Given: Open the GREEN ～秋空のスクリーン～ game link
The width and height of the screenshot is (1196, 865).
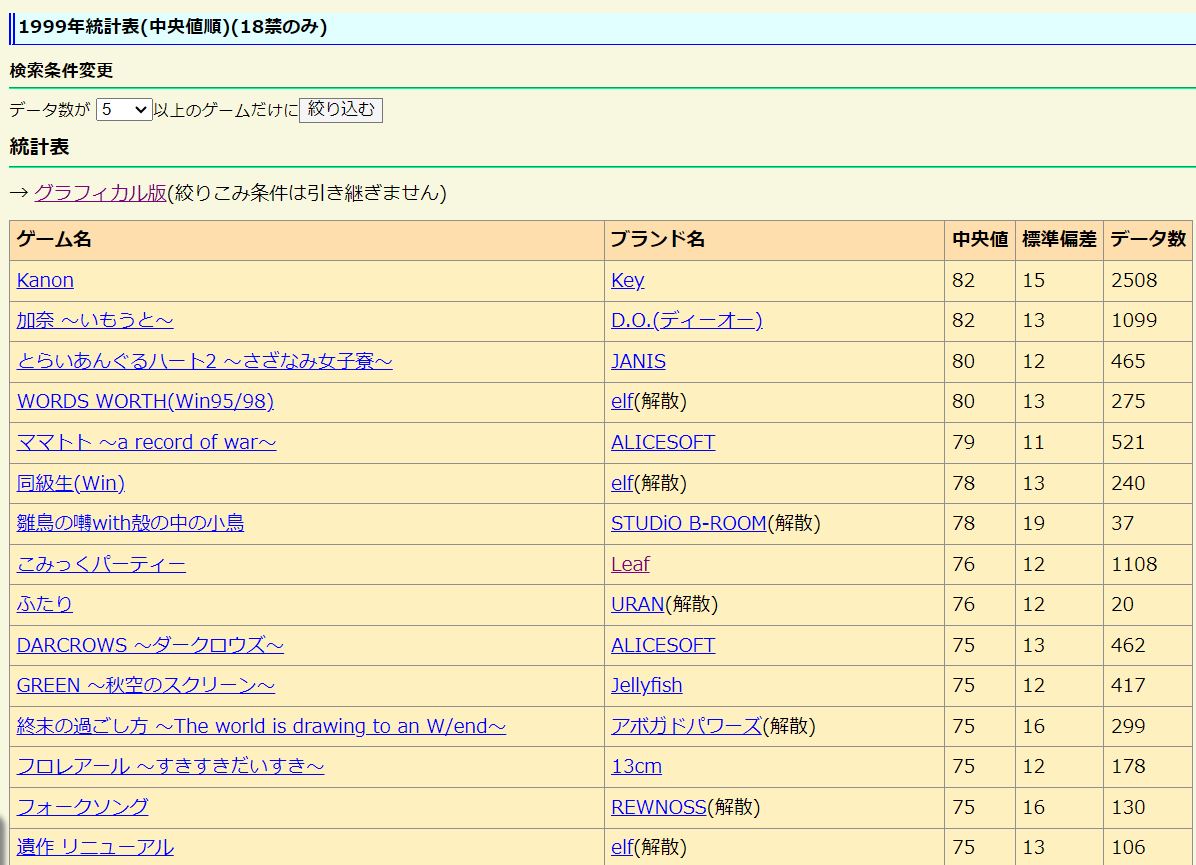Looking at the screenshot, I should click(x=146, y=685).
